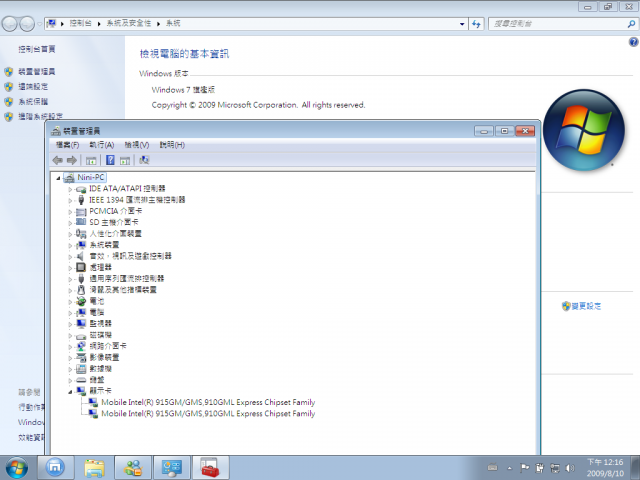This screenshot has height=480, width=640.
Task: Open the 執行(A) menu
Action: click(102, 145)
